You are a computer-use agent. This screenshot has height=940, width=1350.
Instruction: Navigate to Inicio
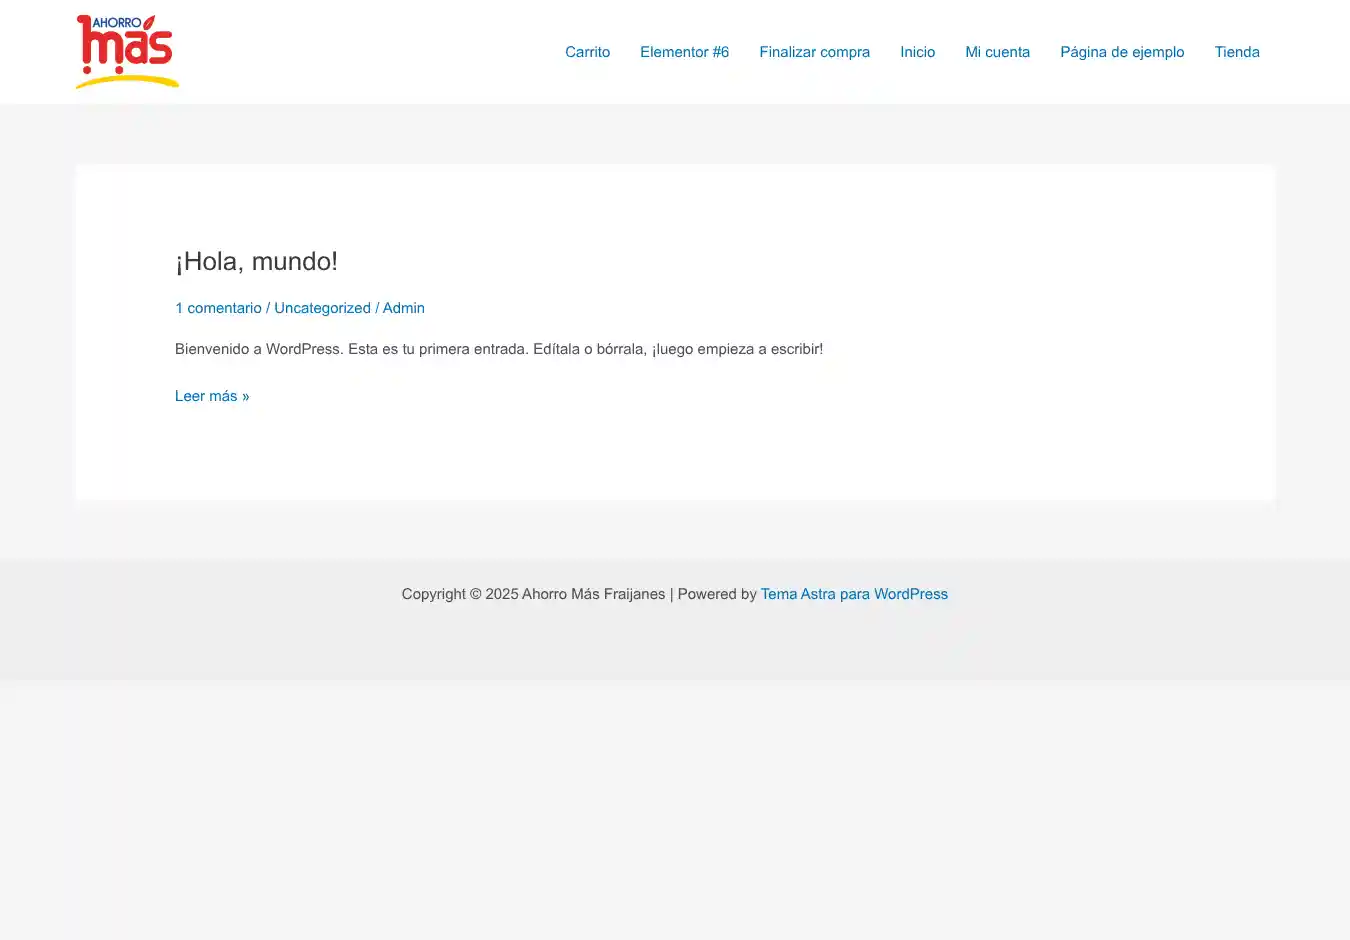click(917, 52)
